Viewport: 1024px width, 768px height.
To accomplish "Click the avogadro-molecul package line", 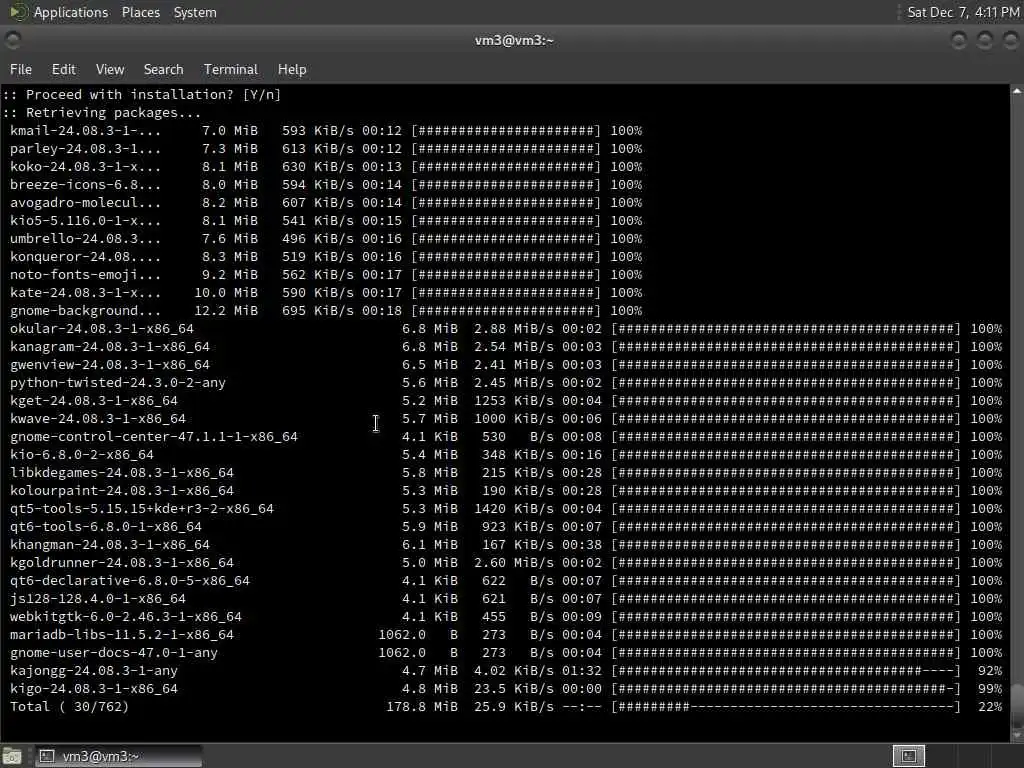I will tap(326, 202).
